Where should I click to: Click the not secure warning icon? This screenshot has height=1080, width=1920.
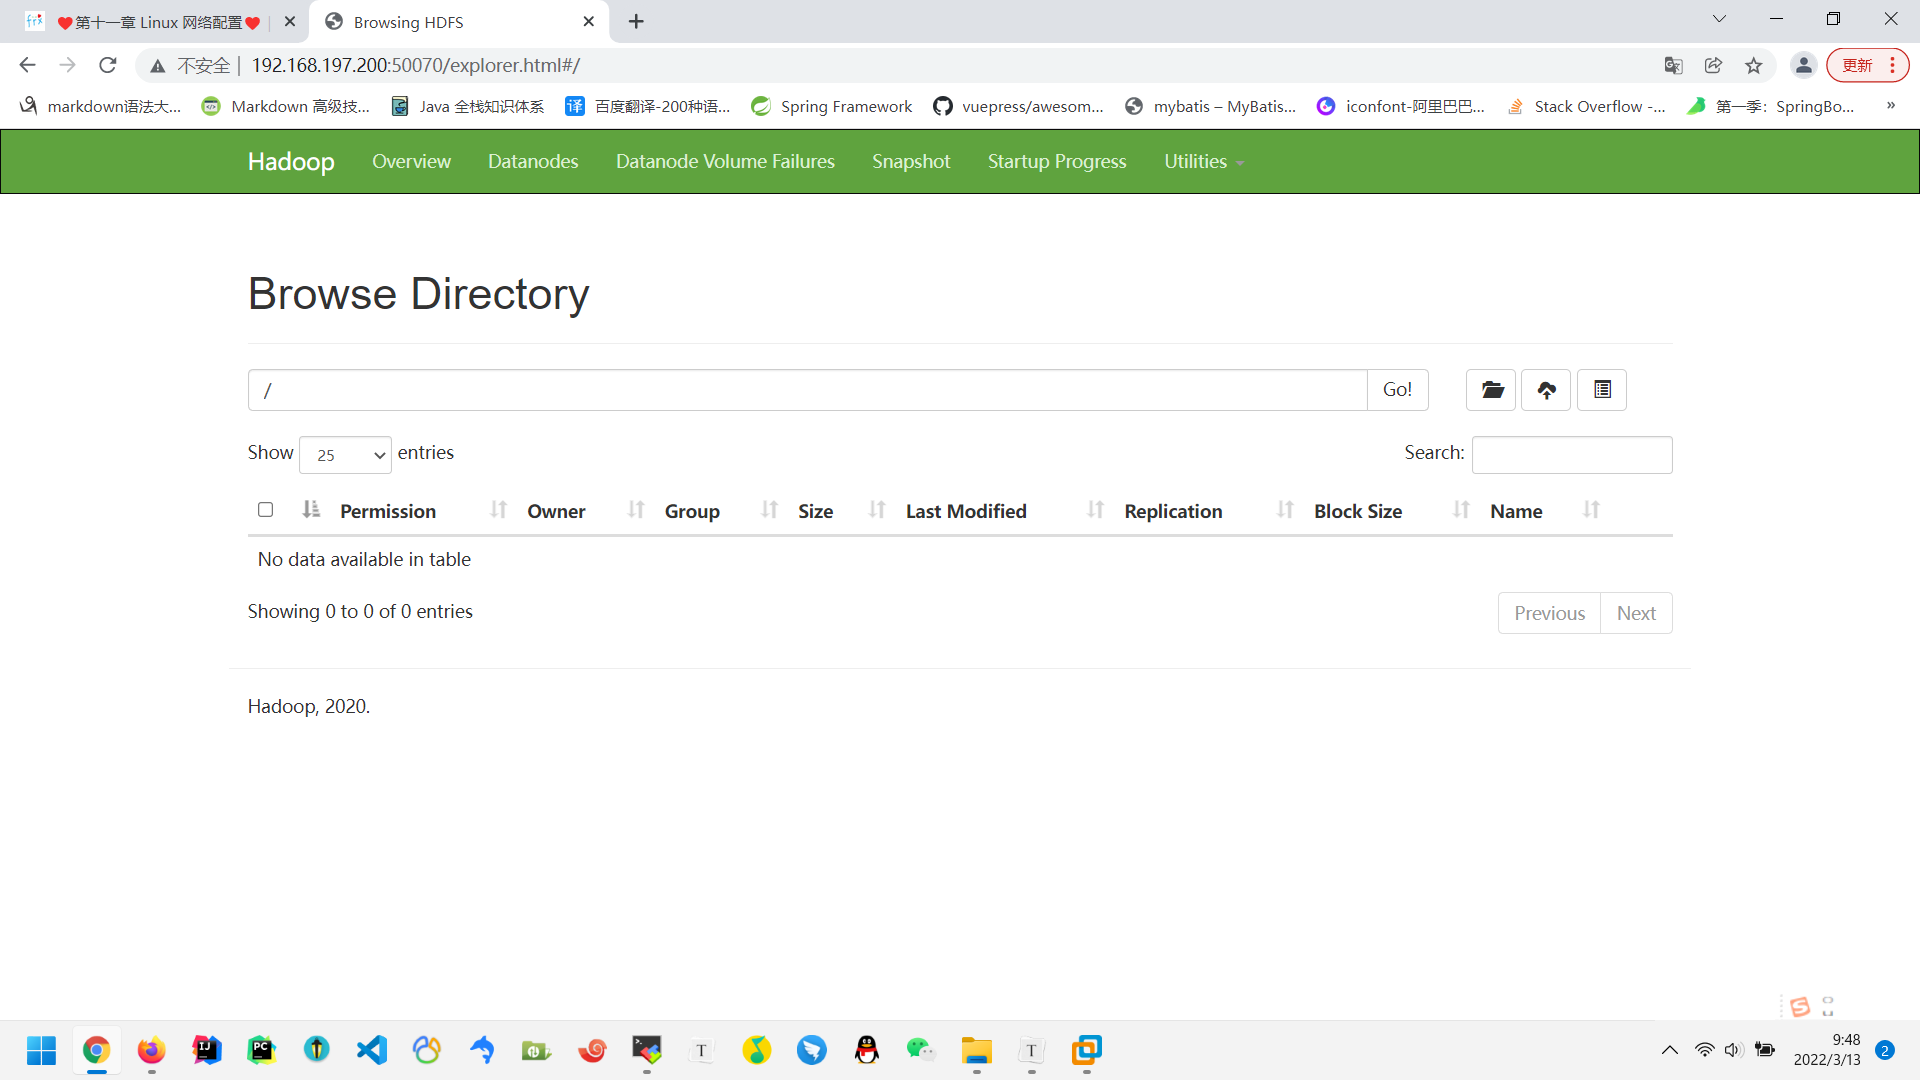click(158, 66)
